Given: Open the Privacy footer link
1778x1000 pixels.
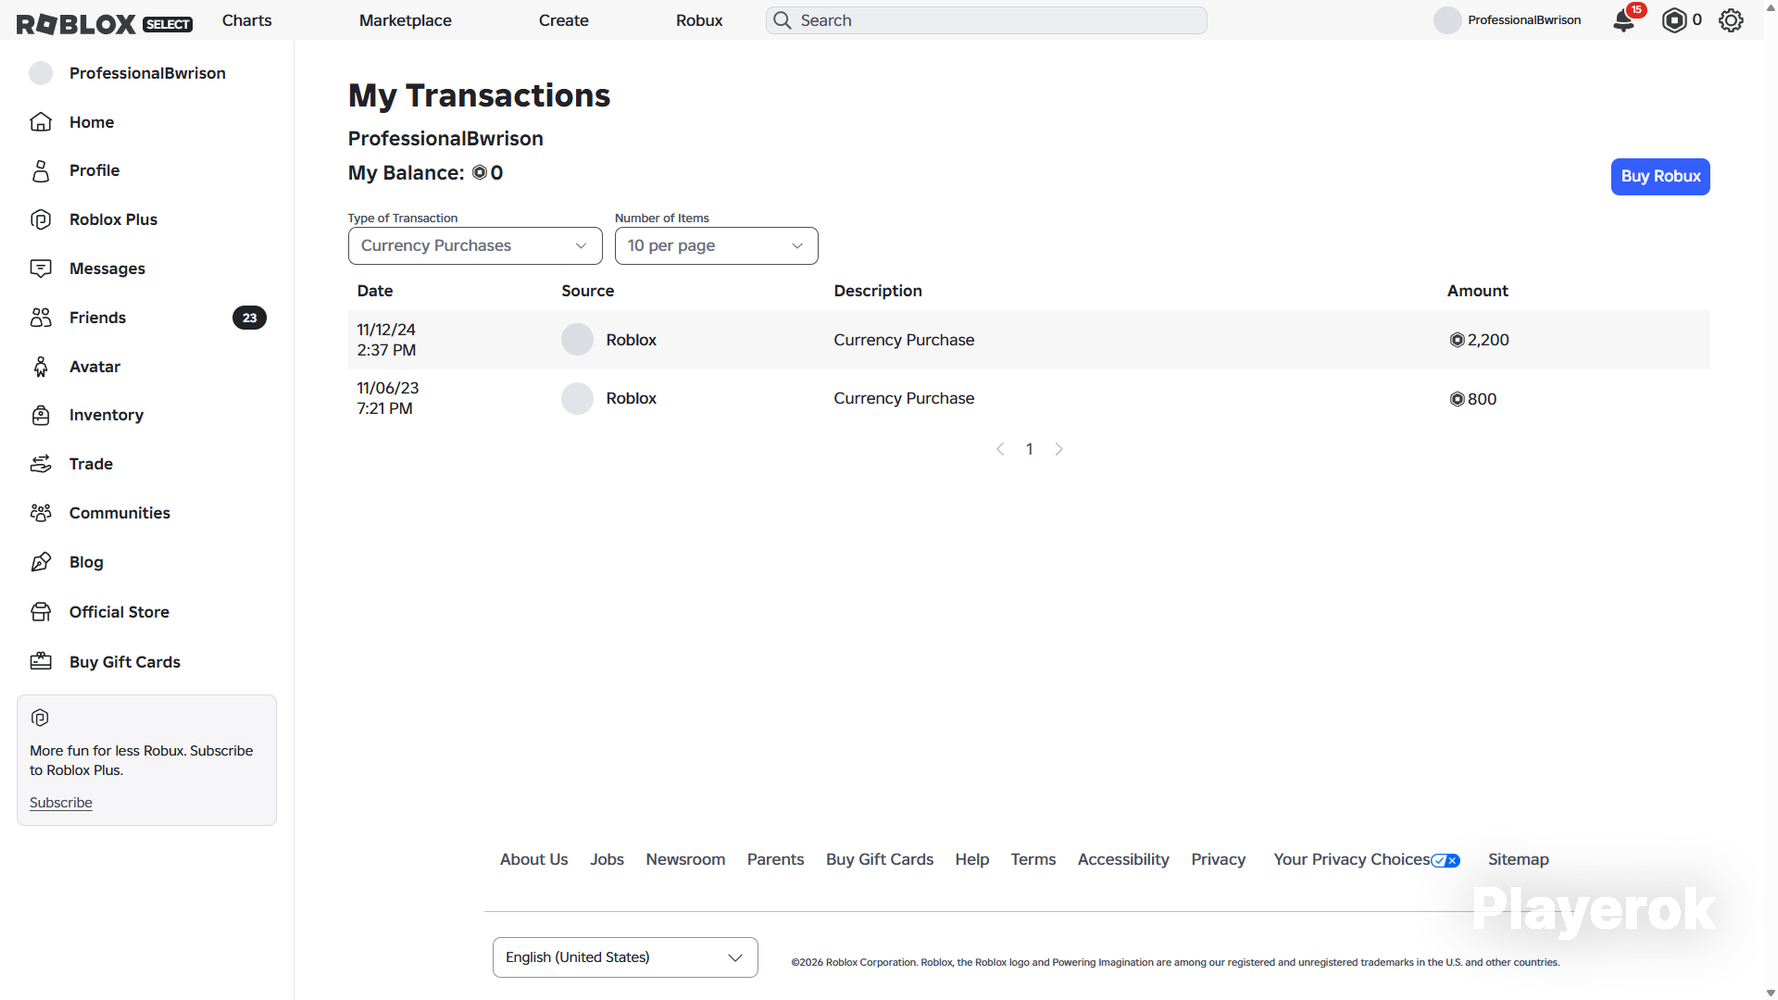Looking at the screenshot, I should tap(1218, 860).
